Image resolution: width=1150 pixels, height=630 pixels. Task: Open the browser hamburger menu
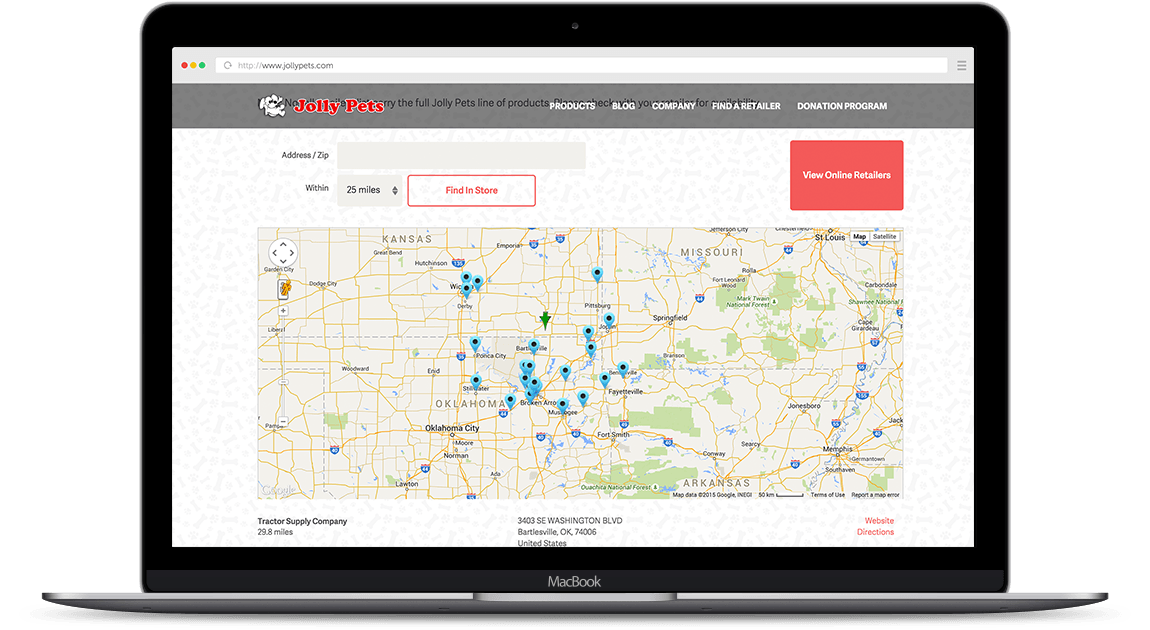(x=962, y=65)
